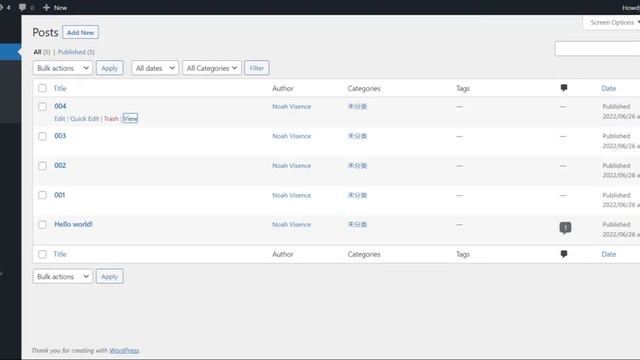Click category link in 004 row
This screenshot has height=360, width=640.
pyautogui.click(x=357, y=107)
